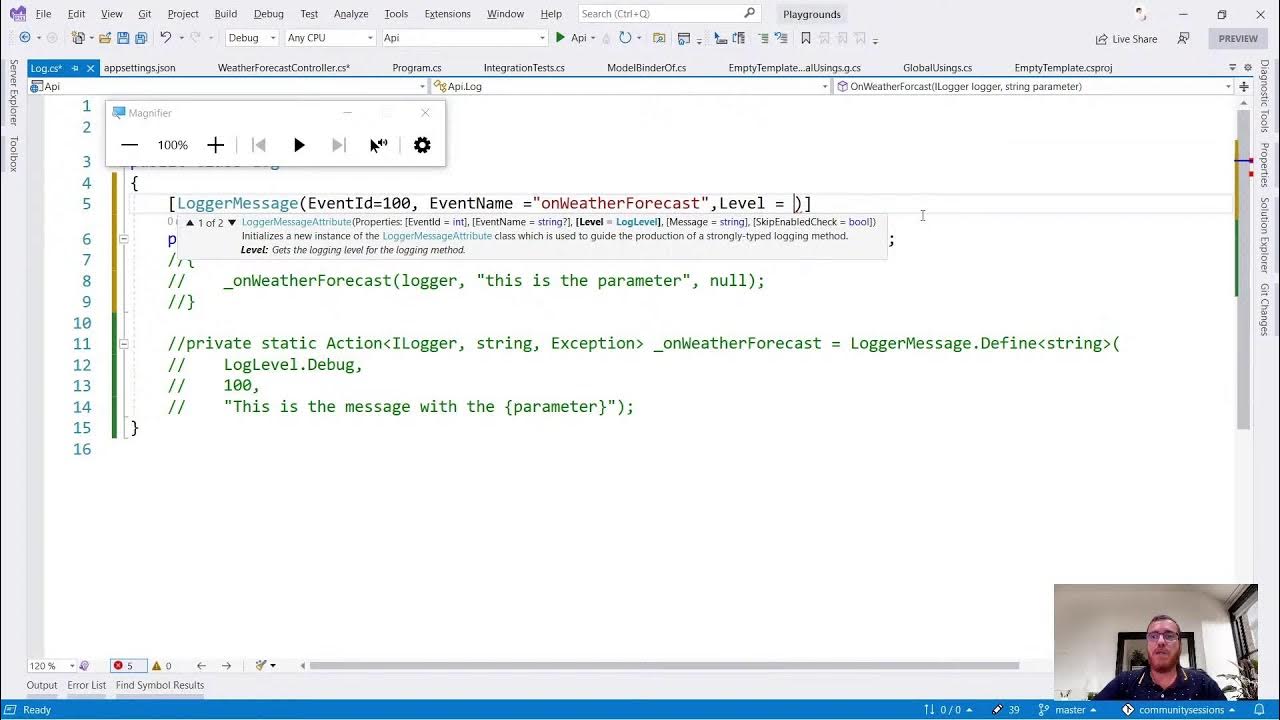Open the Analyze menu
This screenshot has width=1280, height=720.
(351, 14)
